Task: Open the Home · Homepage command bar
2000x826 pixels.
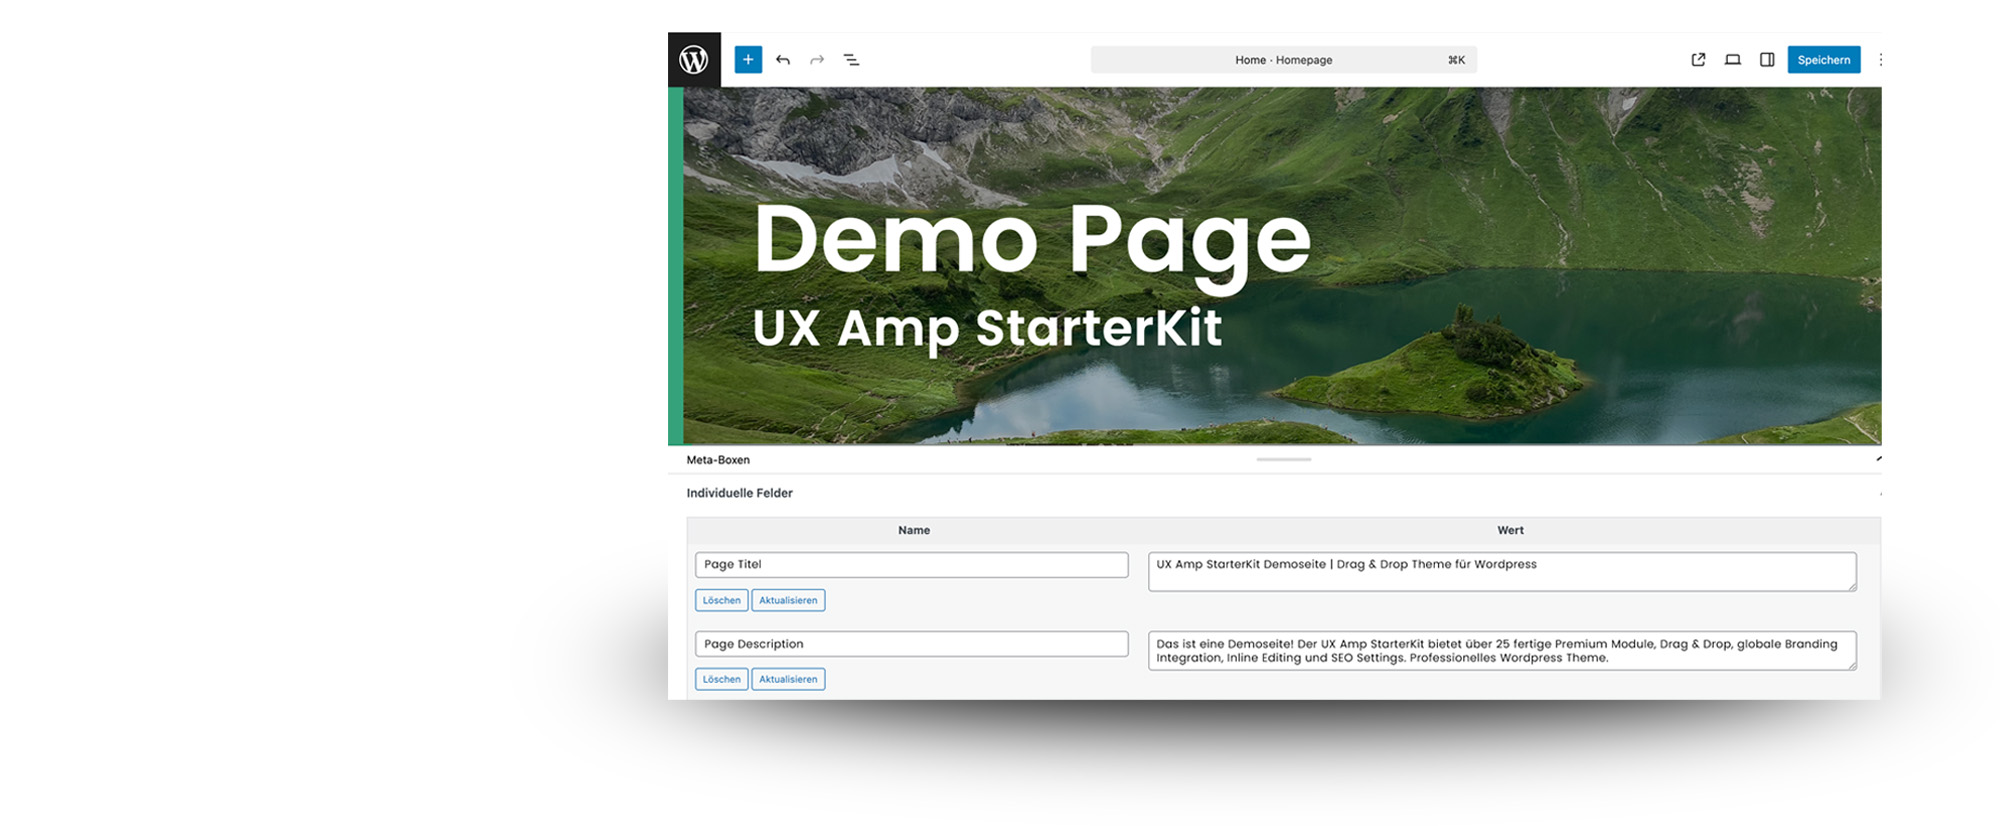Action: coord(1283,60)
